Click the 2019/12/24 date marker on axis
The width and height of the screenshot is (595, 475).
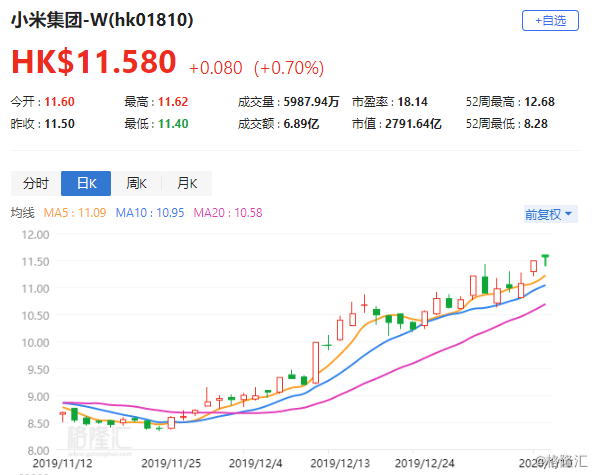(424, 463)
